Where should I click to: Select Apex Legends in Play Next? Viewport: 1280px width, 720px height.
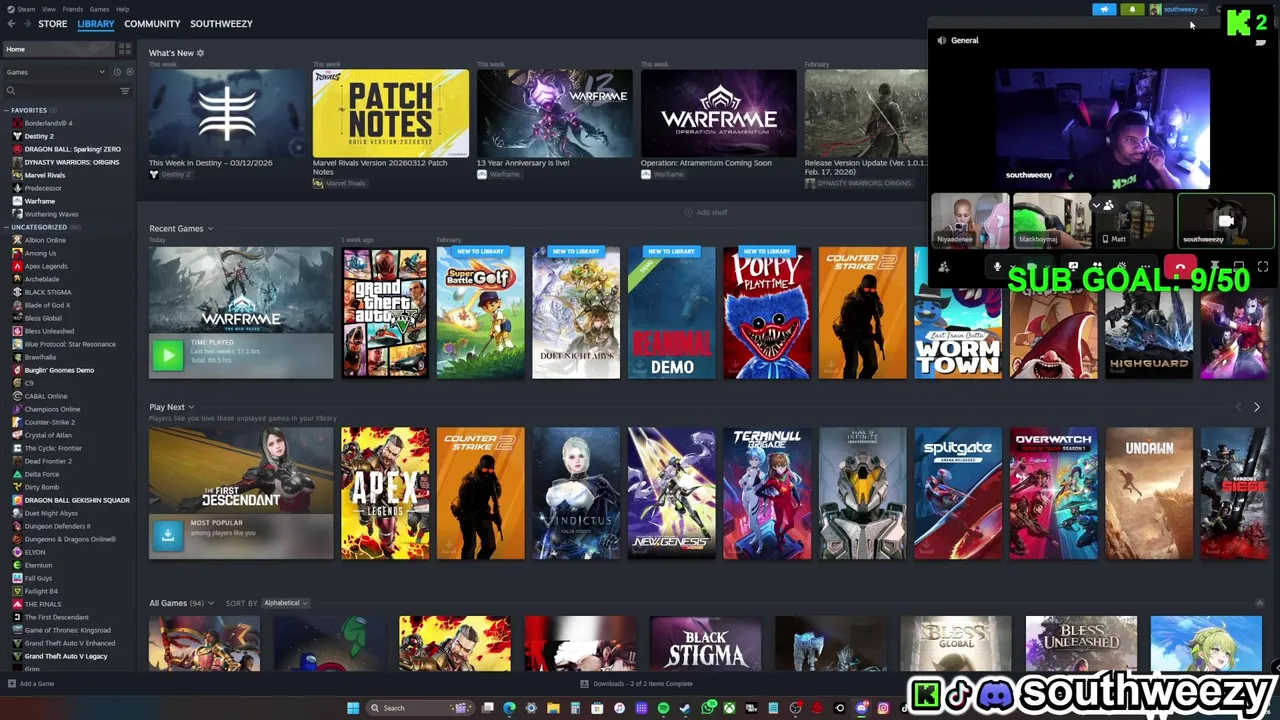[385, 493]
